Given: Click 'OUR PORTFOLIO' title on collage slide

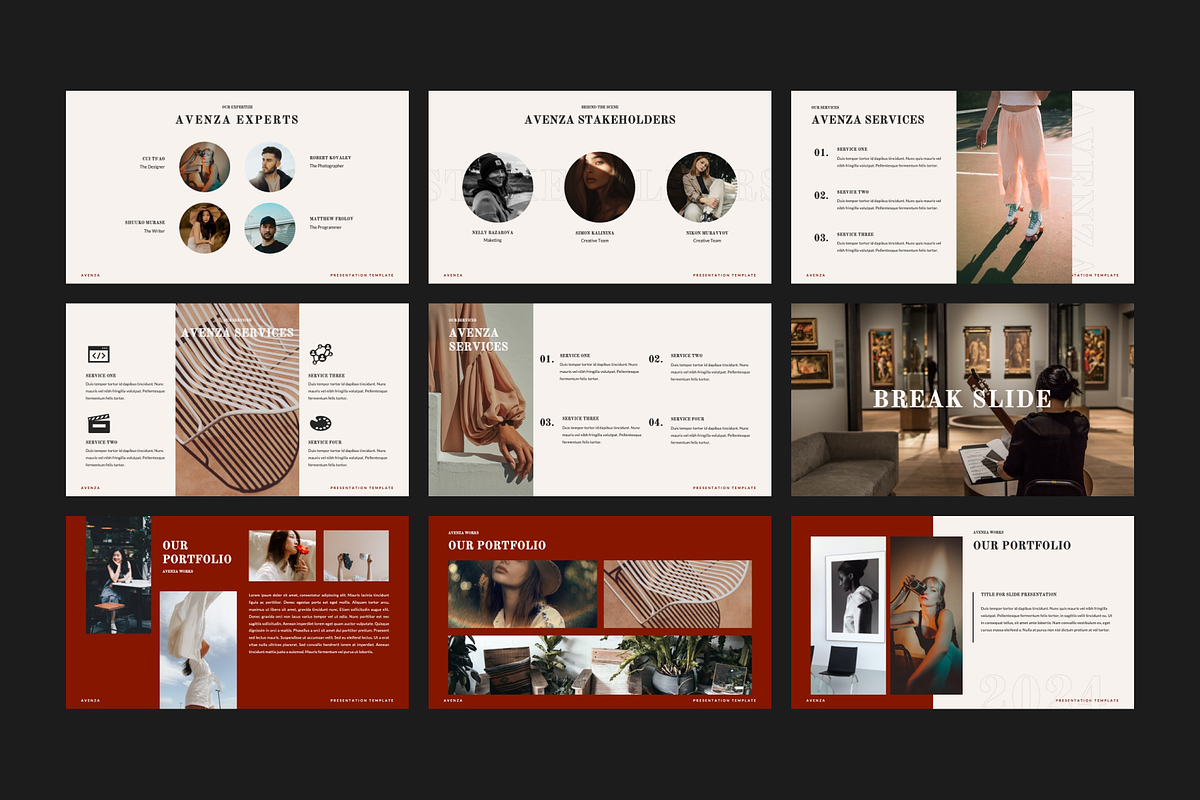Looking at the screenshot, I should click(x=497, y=545).
